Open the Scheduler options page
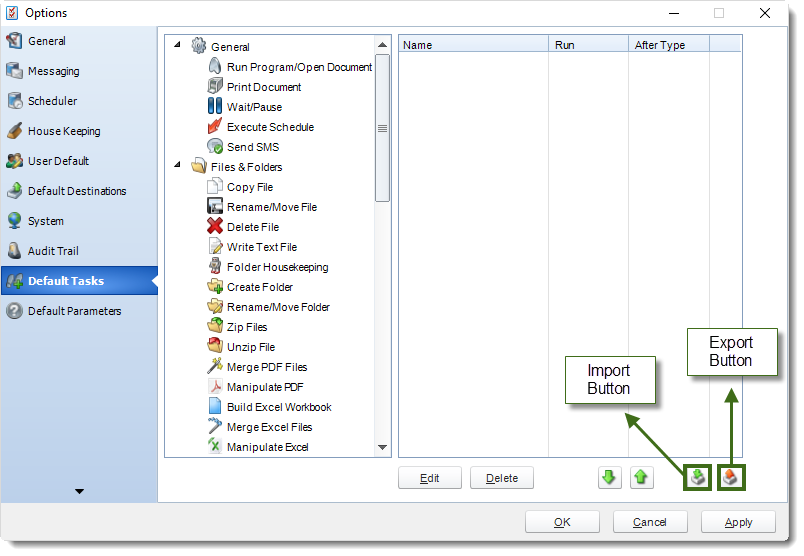Viewport: 804px width, 556px height. click(79, 101)
